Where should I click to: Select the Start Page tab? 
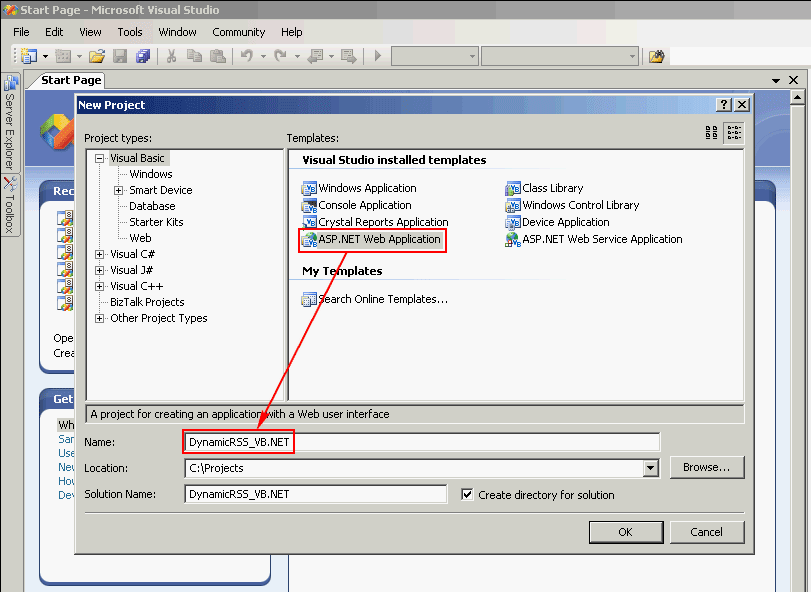coord(71,80)
